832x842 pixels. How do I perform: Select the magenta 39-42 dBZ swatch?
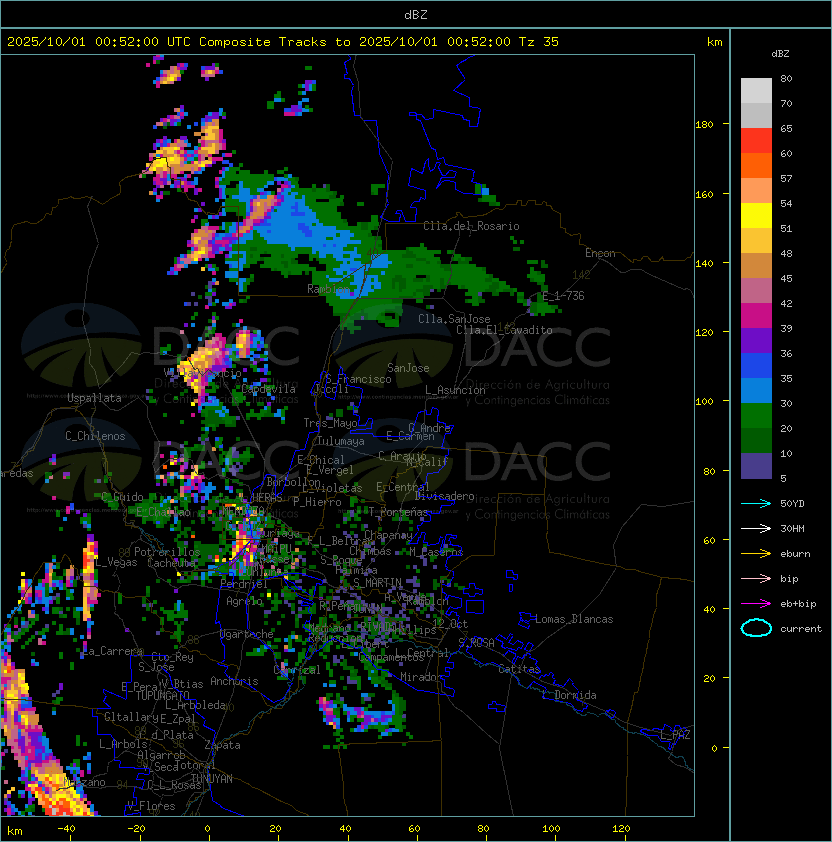(756, 315)
